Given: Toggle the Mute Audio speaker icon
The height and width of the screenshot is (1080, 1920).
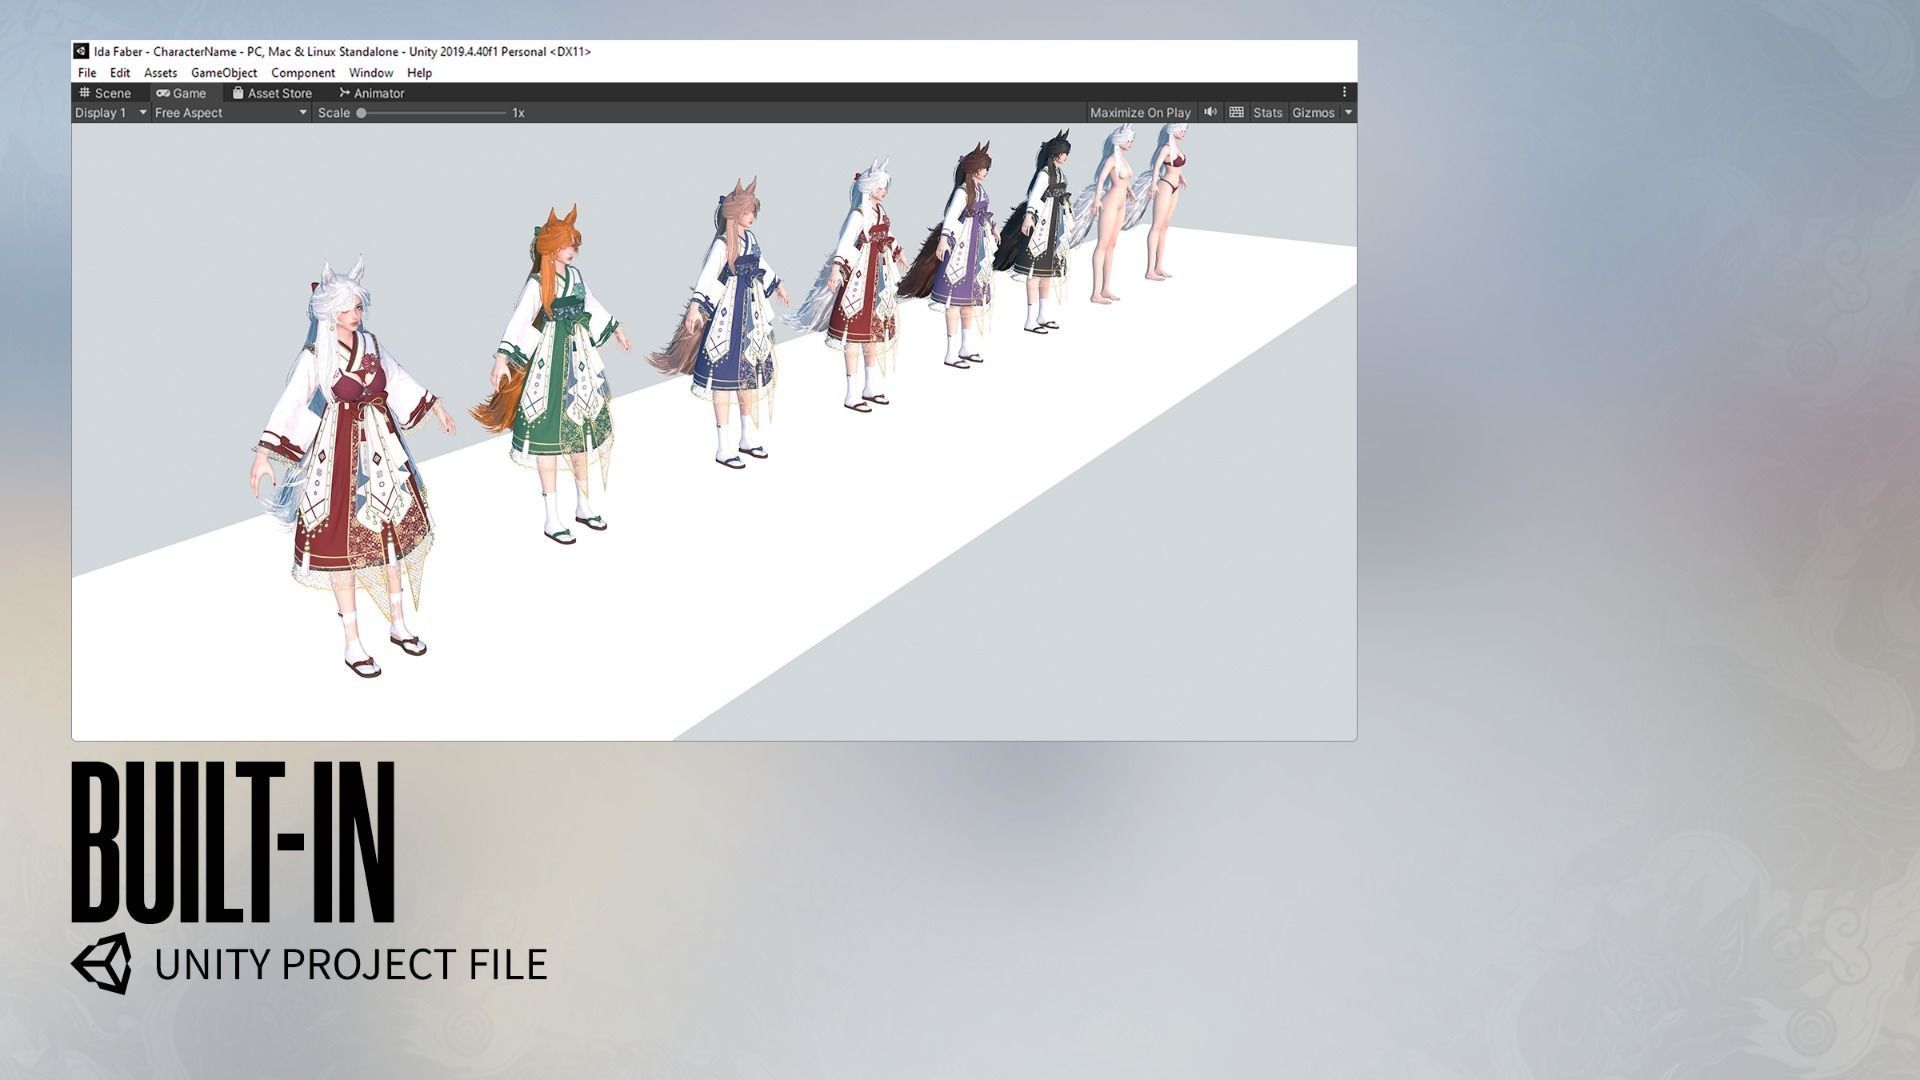Looking at the screenshot, I should click(x=1210, y=112).
